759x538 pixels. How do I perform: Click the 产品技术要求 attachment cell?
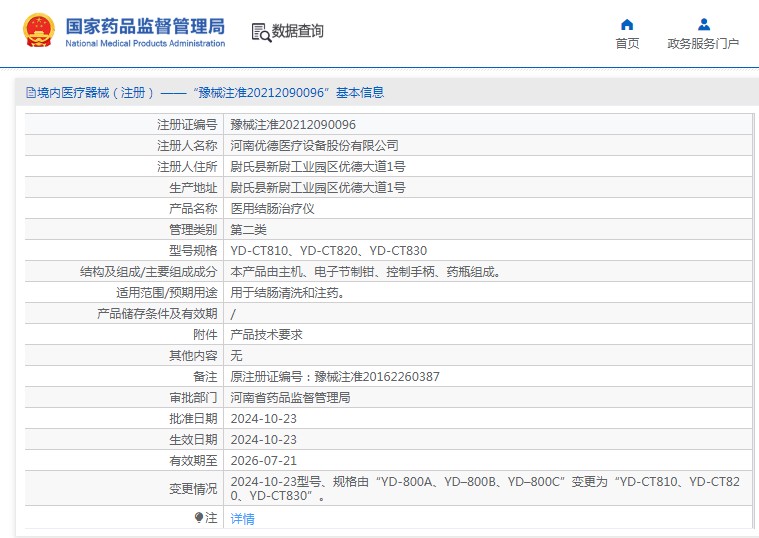point(266,335)
